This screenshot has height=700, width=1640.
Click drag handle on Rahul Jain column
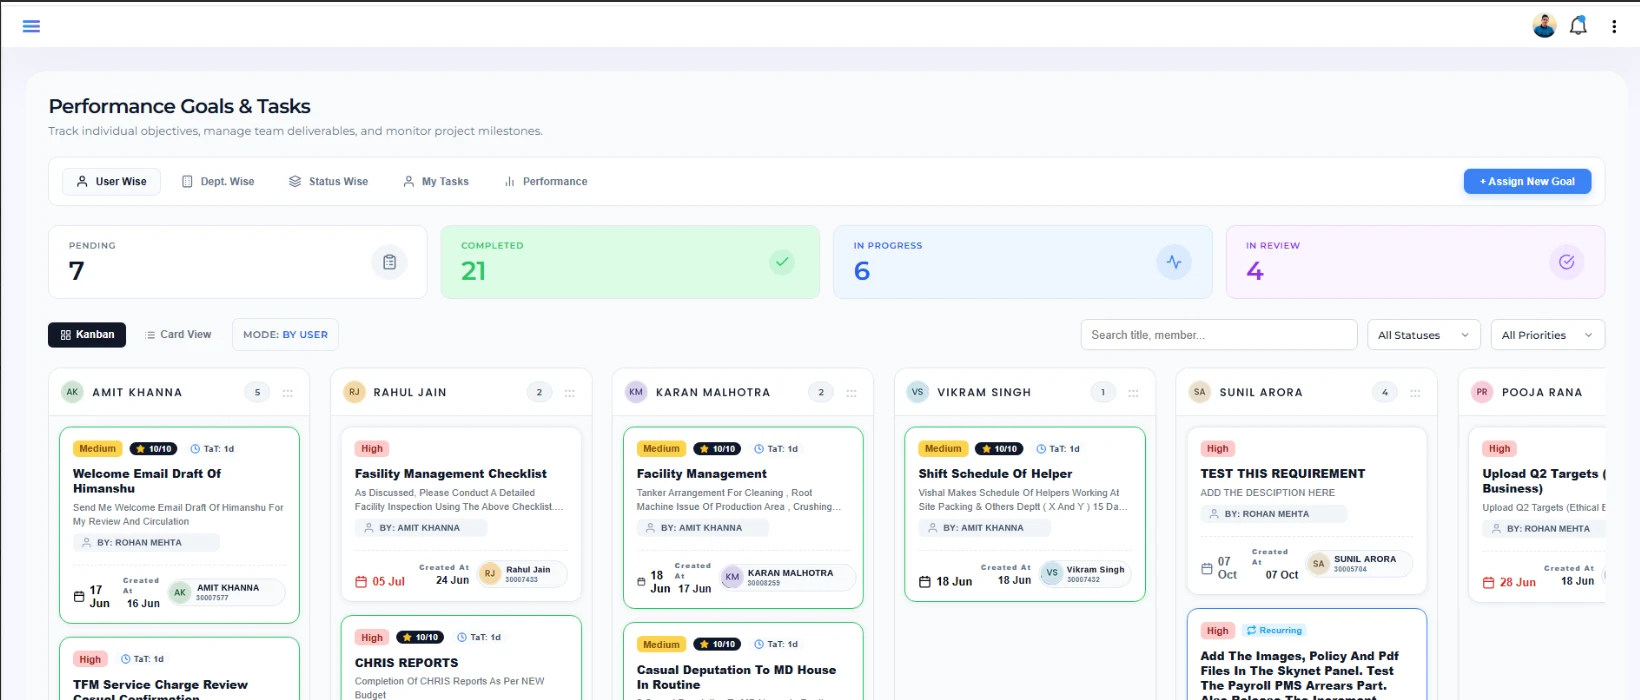[x=570, y=393]
